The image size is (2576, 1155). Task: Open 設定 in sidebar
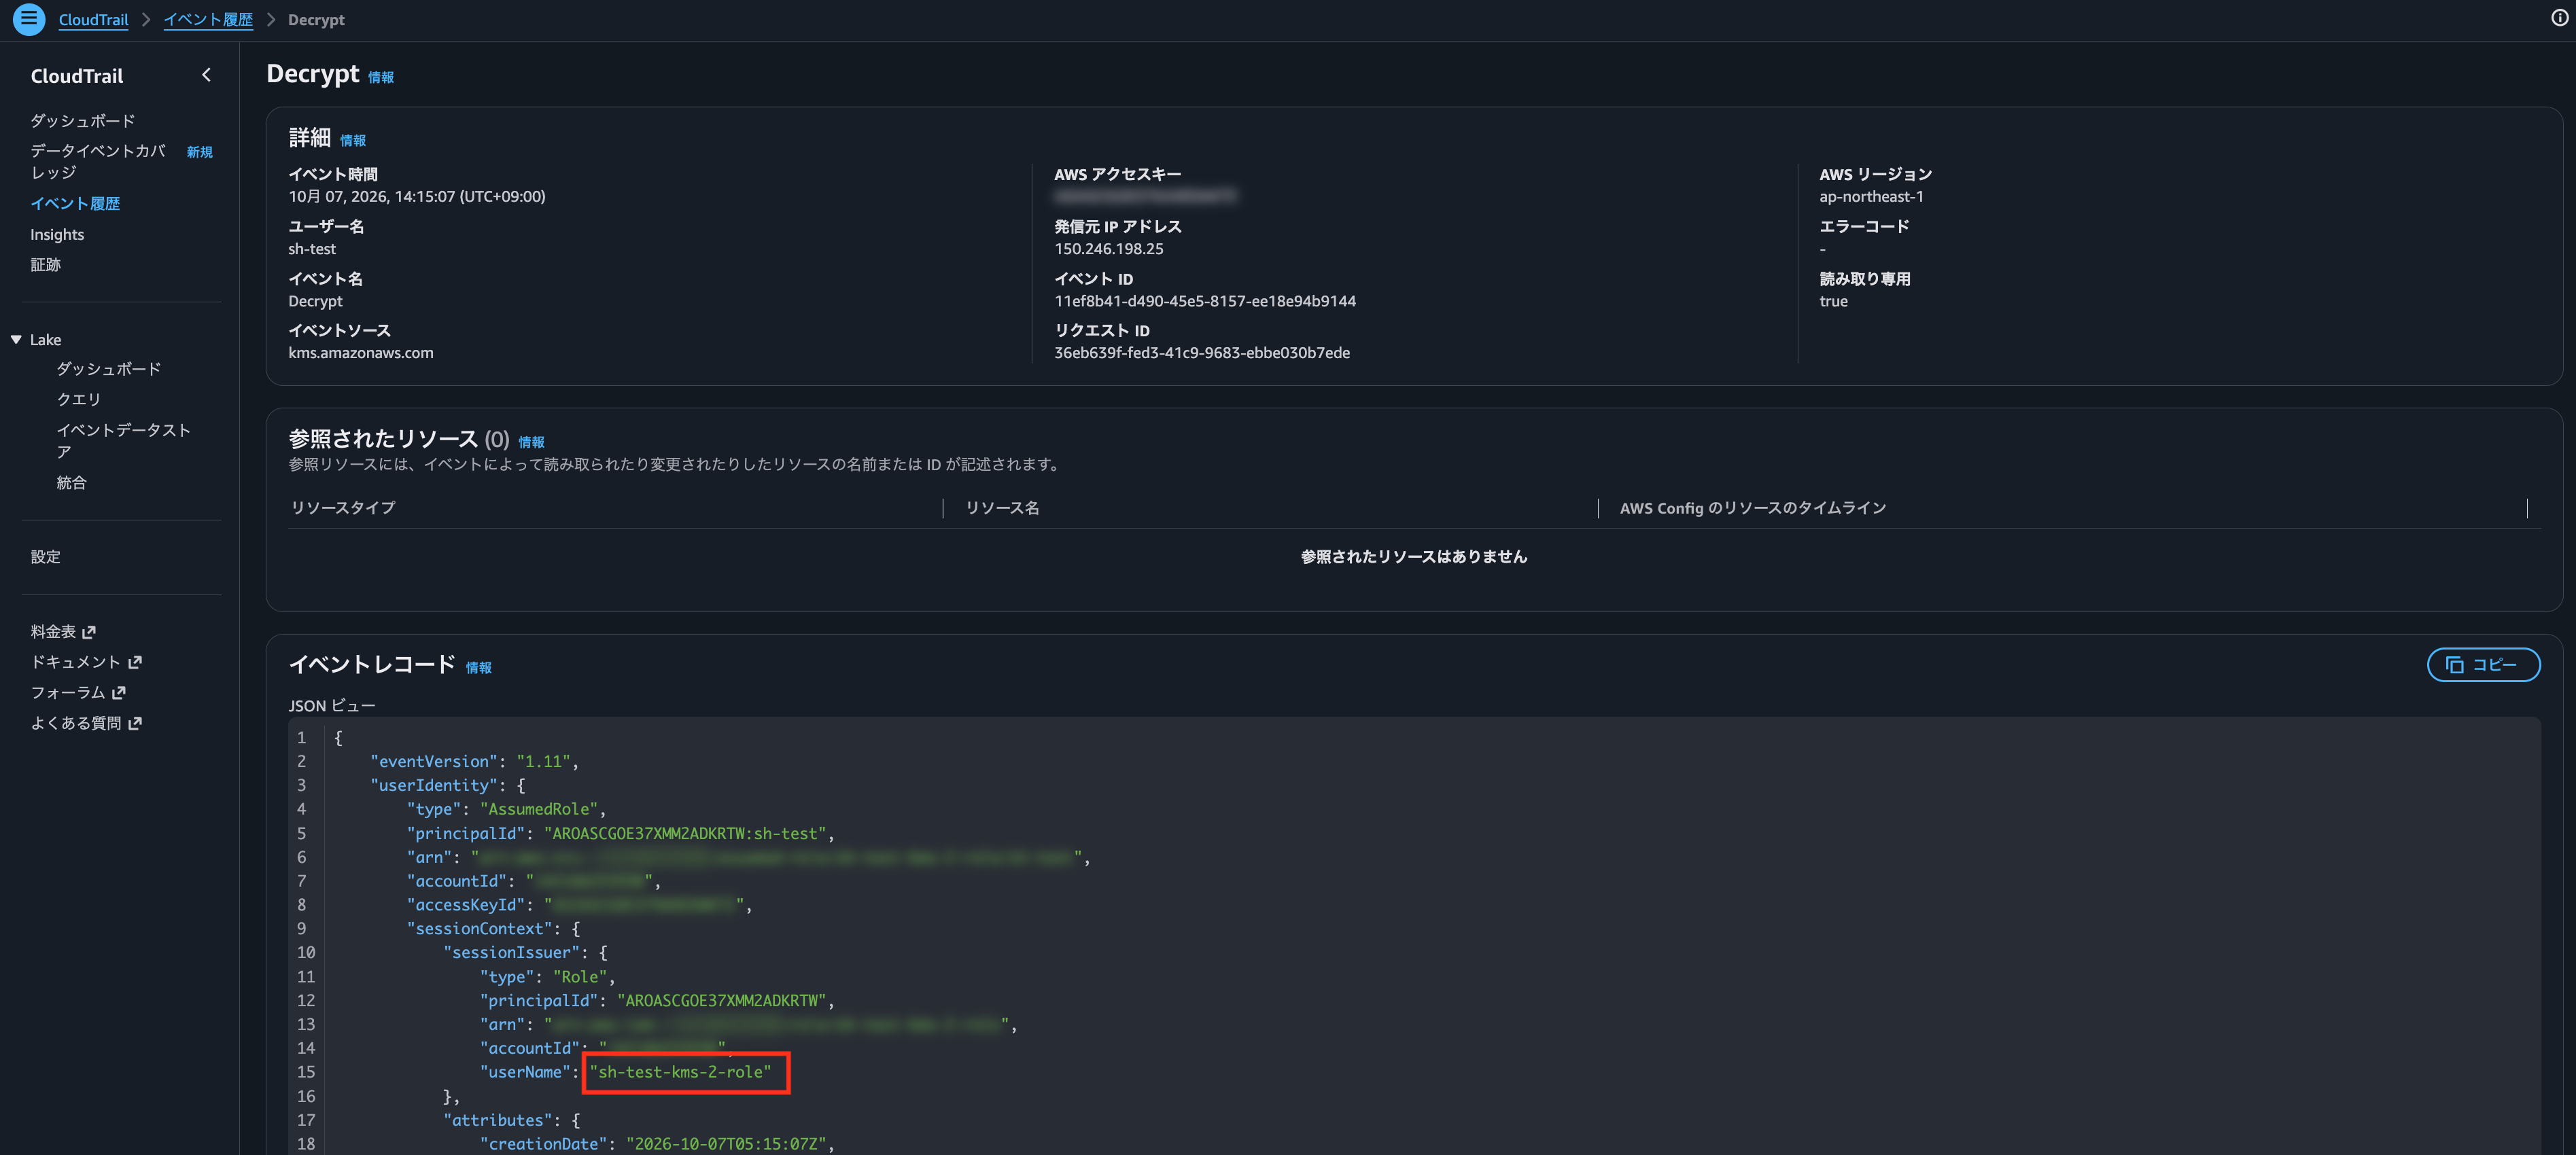[46, 557]
